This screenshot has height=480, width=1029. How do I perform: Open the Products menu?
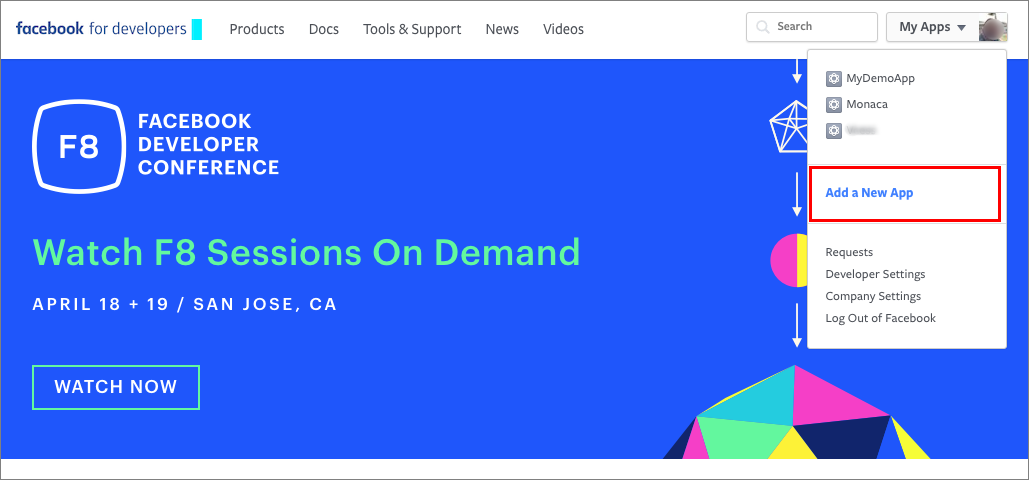pyautogui.click(x=257, y=29)
